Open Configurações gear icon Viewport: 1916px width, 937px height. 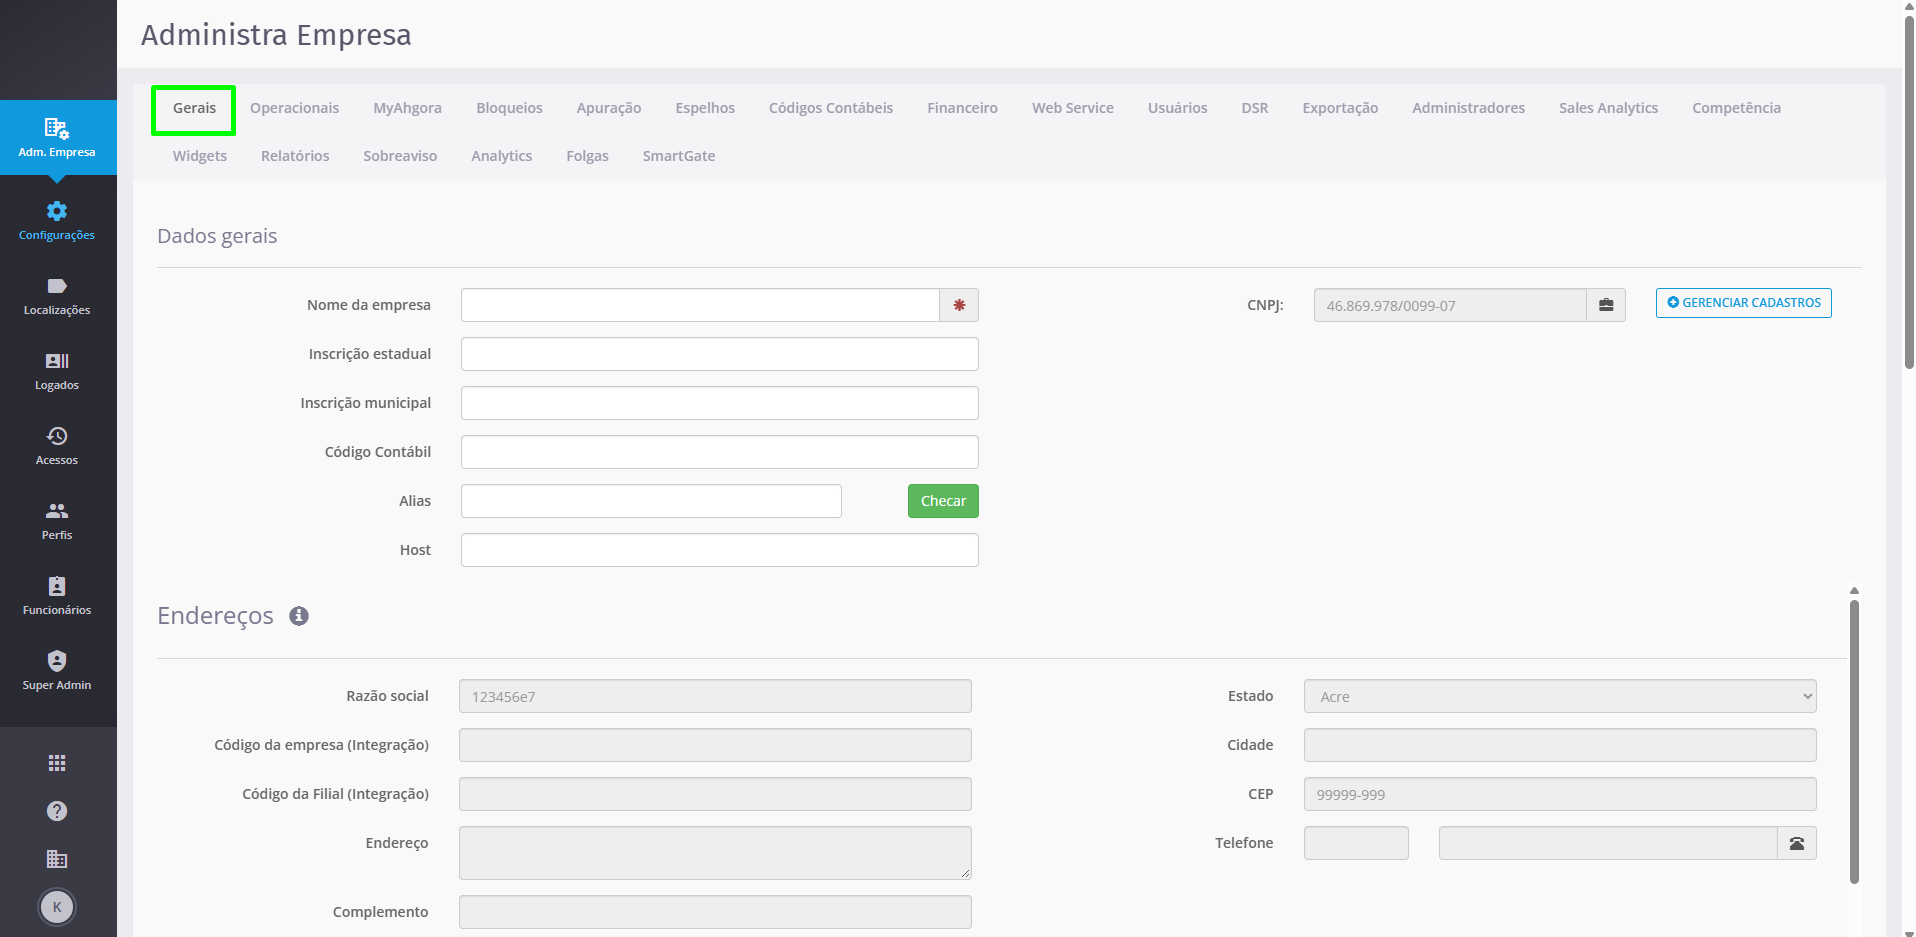coord(57,211)
